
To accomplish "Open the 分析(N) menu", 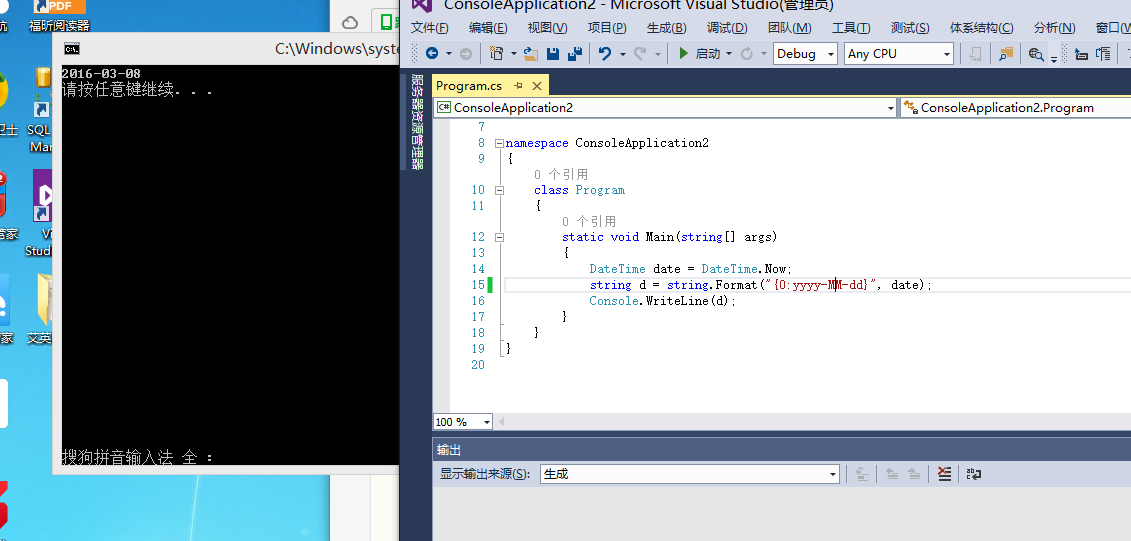I will pyautogui.click(x=1055, y=27).
